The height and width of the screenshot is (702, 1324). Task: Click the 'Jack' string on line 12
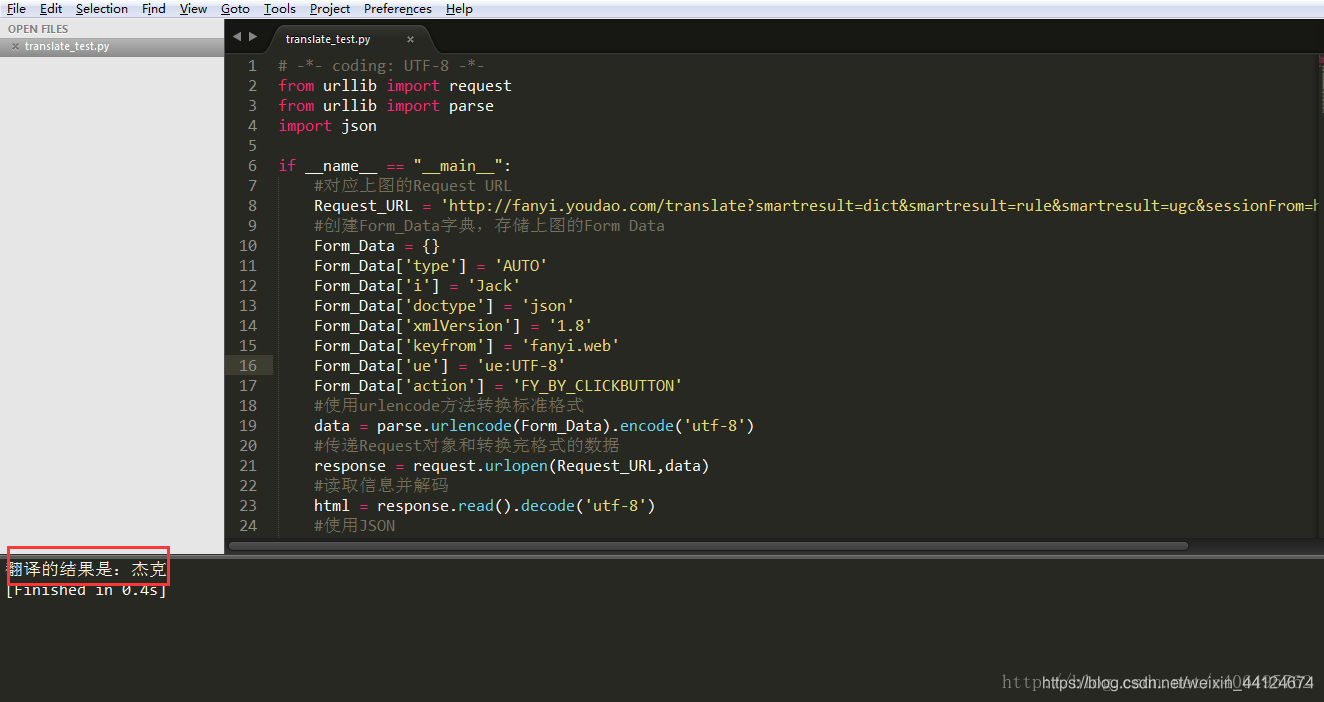494,286
